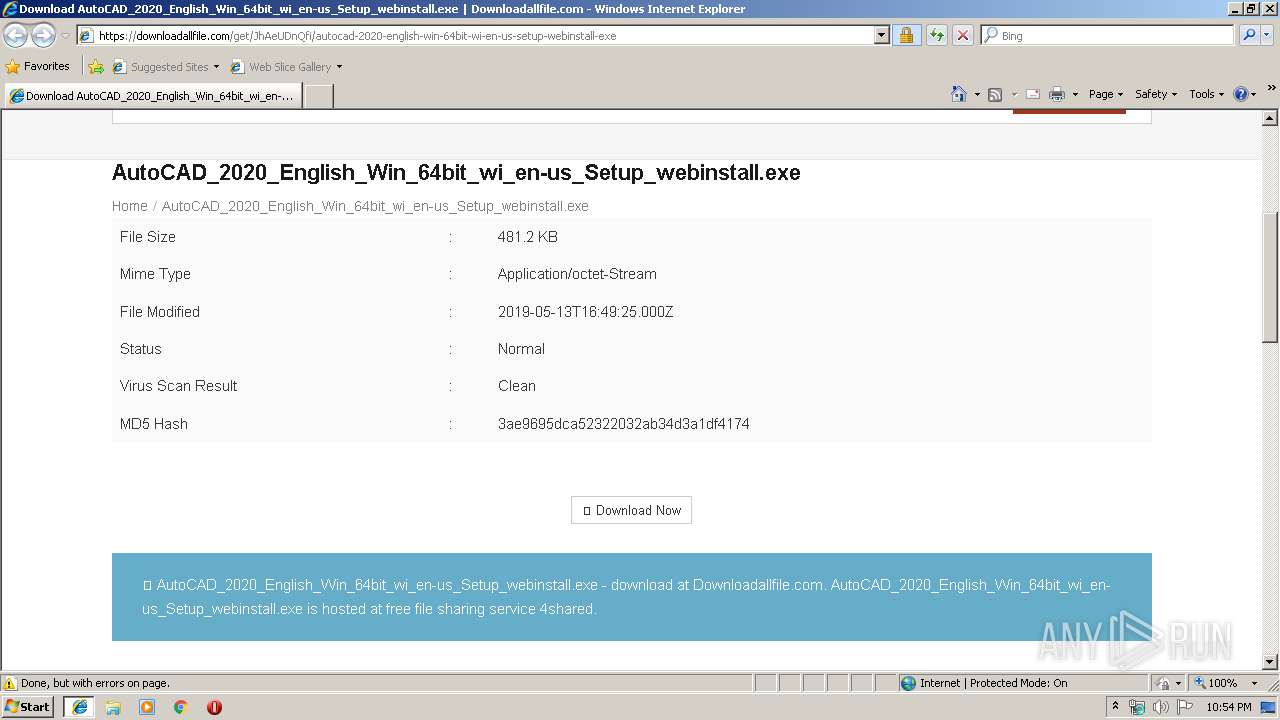Click the Add to Favorites bar icon

pyautogui.click(x=96, y=67)
